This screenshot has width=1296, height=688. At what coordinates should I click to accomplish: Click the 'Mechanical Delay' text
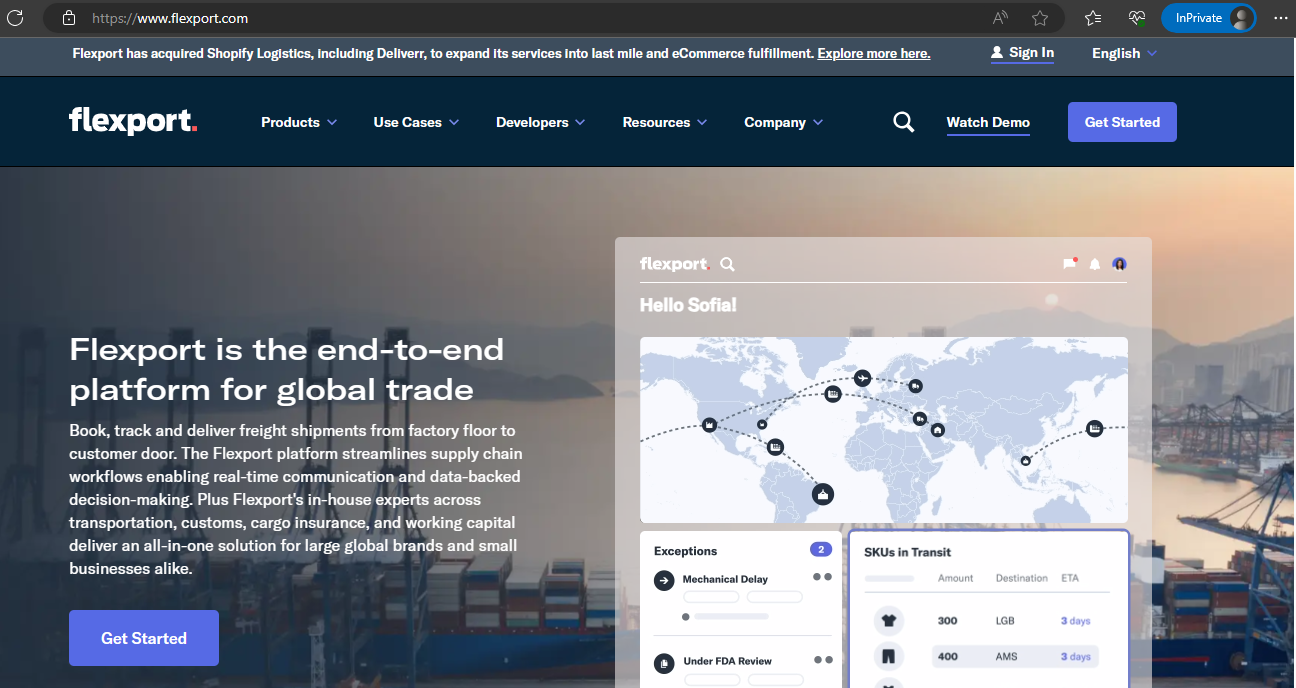click(725, 579)
